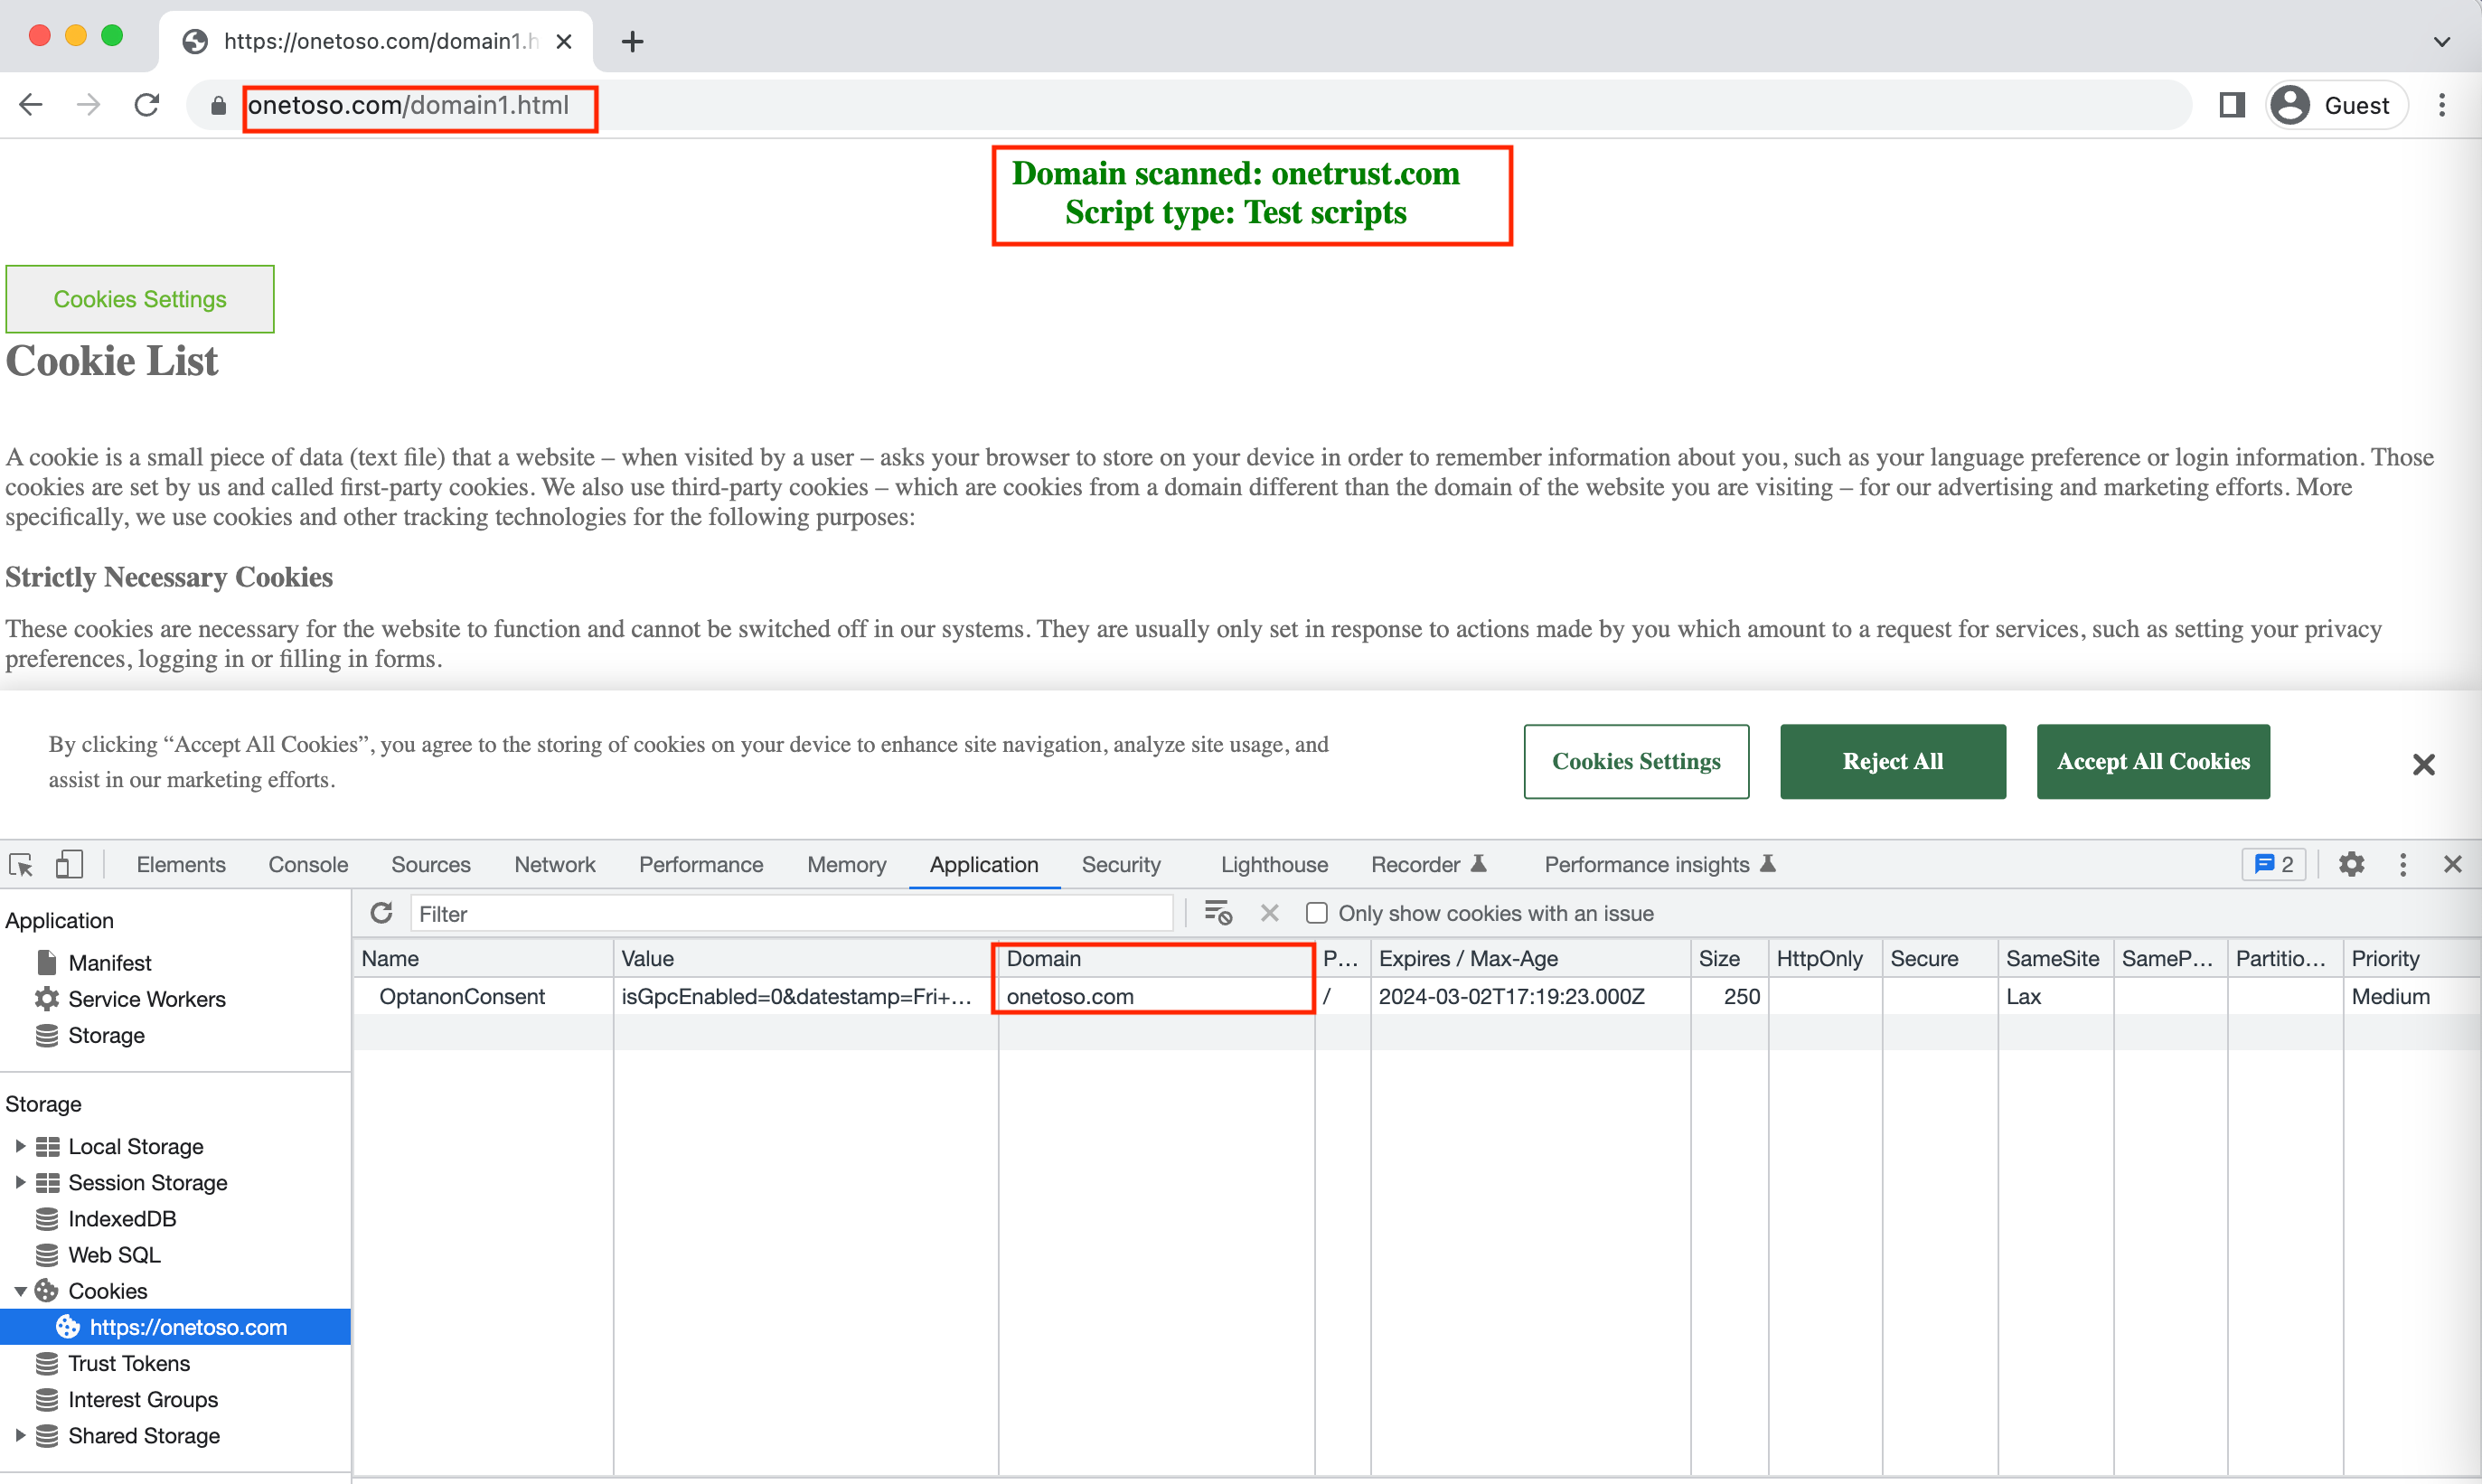This screenshot has width=2482, height=1484.
Task: Select the inspect element cursor icon
Action: pos(21,864)
